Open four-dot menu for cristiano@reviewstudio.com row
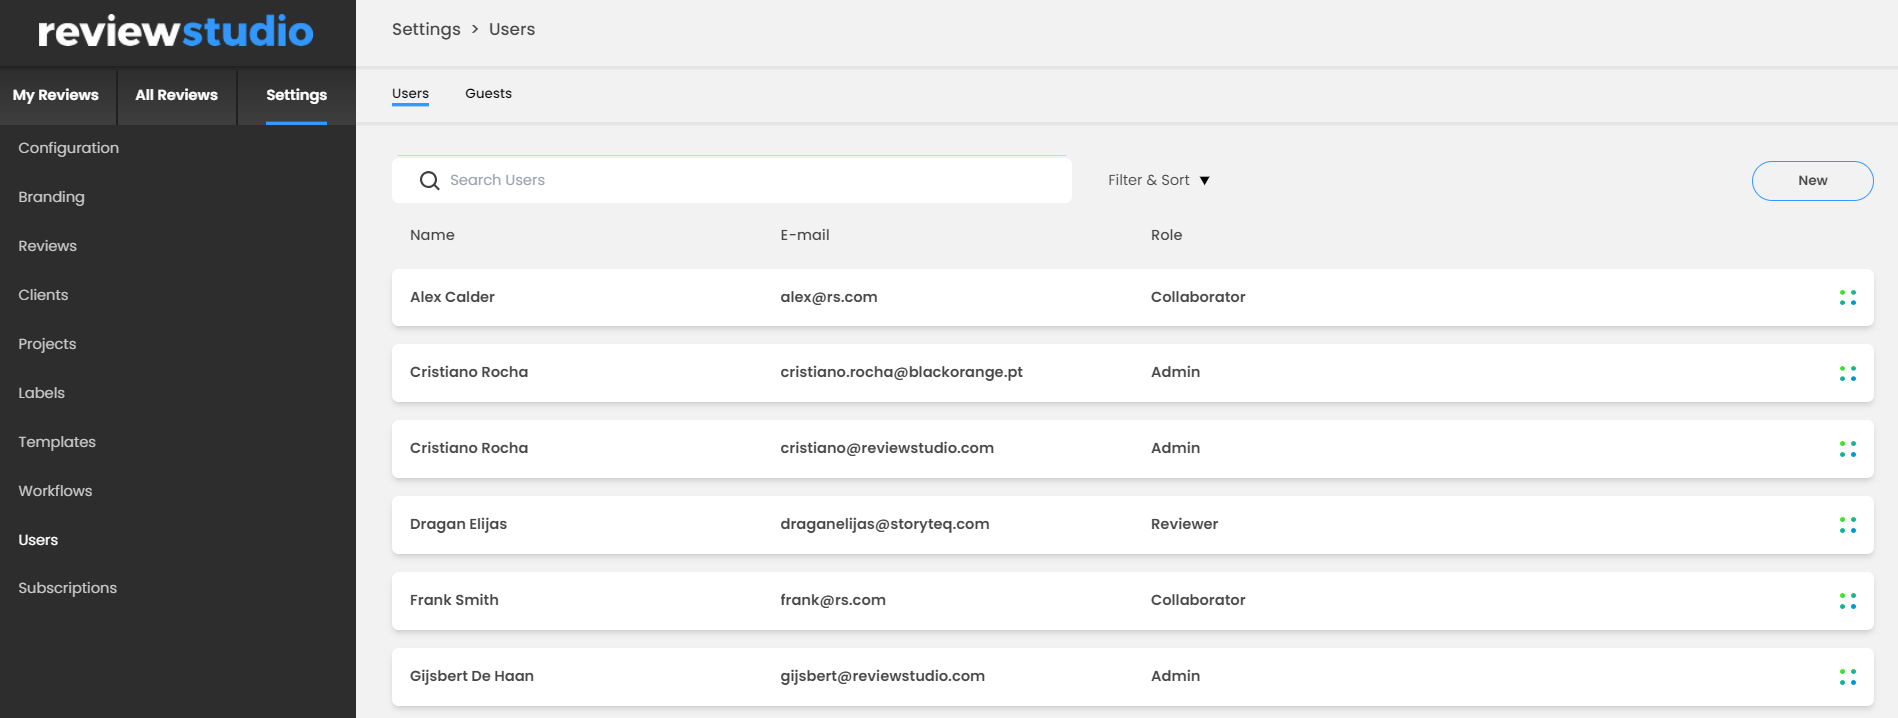 point(1847,449)
